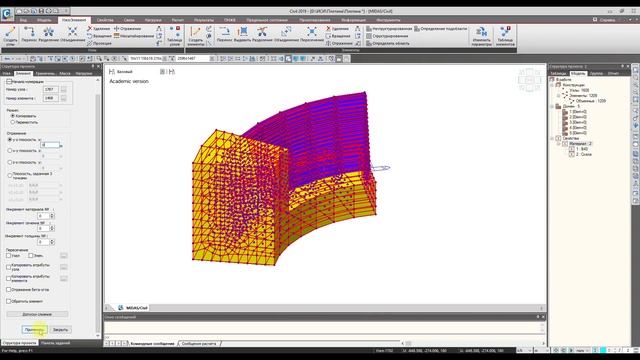640x360 pixels.
Task: Click the Structured mesh (Структурированная) icon
Action: [x=369, y=36]
